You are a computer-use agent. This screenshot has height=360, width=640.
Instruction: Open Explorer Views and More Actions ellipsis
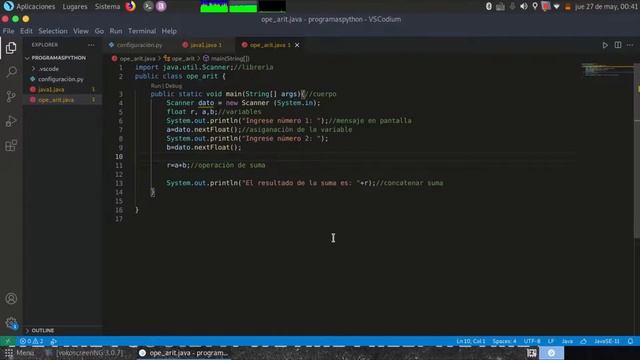click(91, 45)
